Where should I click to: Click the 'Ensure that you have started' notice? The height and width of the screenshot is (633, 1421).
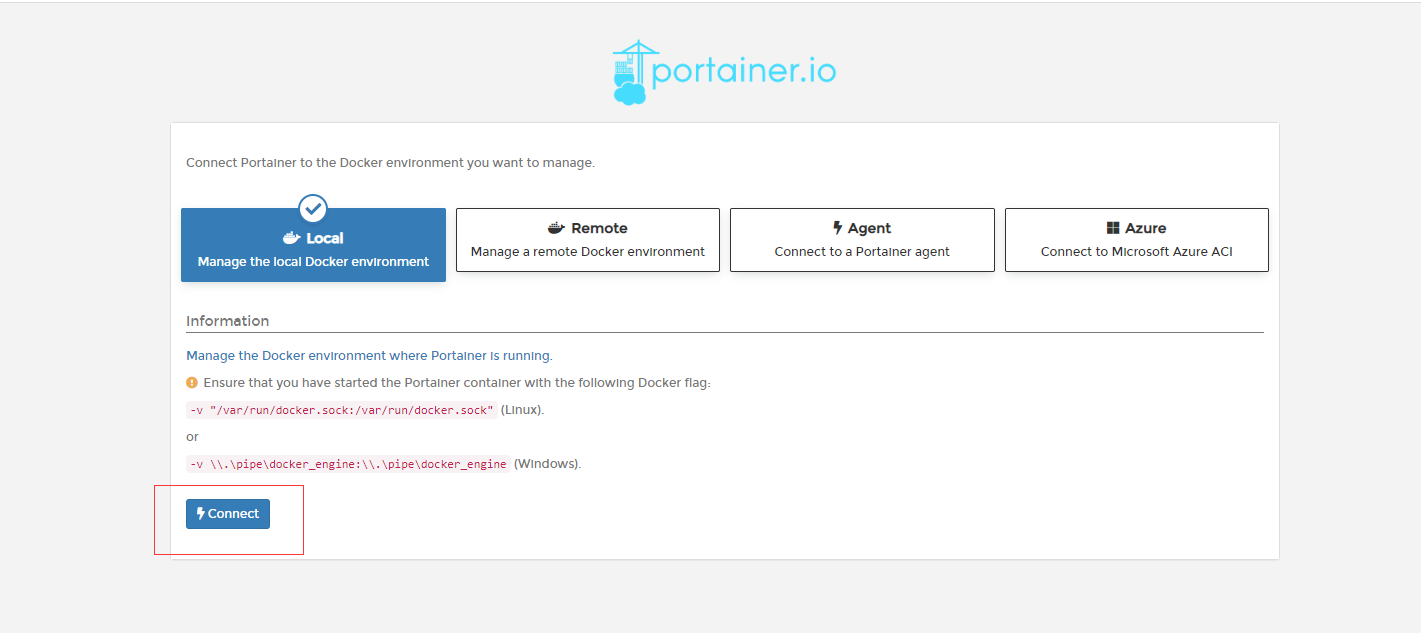[457, 383]
